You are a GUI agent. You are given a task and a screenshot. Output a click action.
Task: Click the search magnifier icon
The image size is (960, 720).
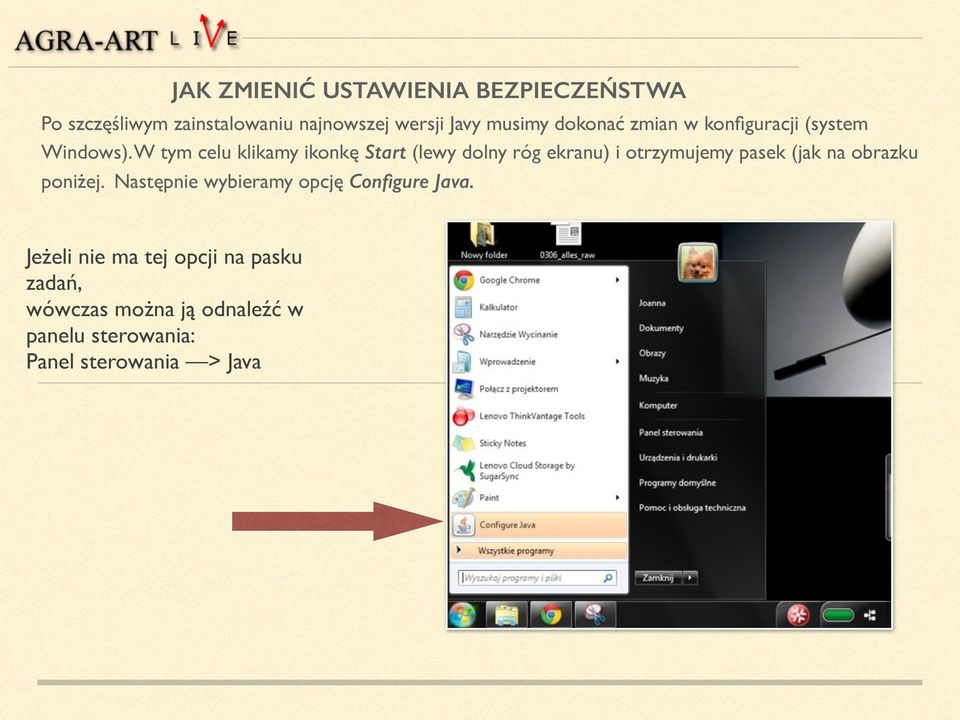point(608,577)
